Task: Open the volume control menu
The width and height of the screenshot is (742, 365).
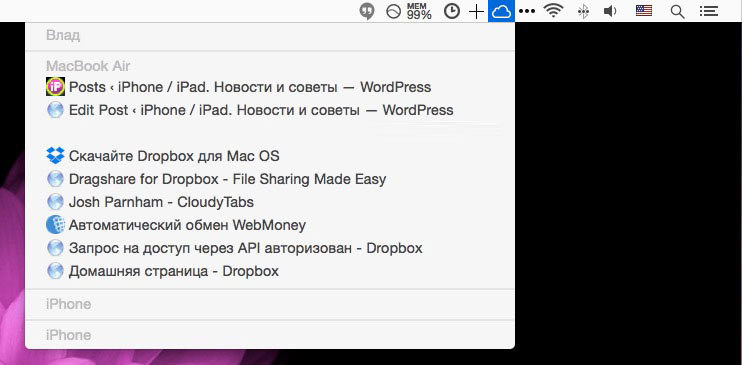Action: (x=610, y=11)
